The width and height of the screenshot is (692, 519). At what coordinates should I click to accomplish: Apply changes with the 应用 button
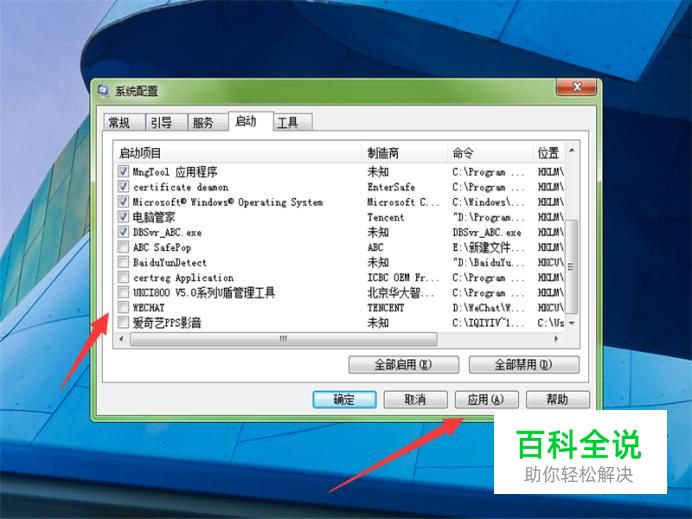click(486, 400)
